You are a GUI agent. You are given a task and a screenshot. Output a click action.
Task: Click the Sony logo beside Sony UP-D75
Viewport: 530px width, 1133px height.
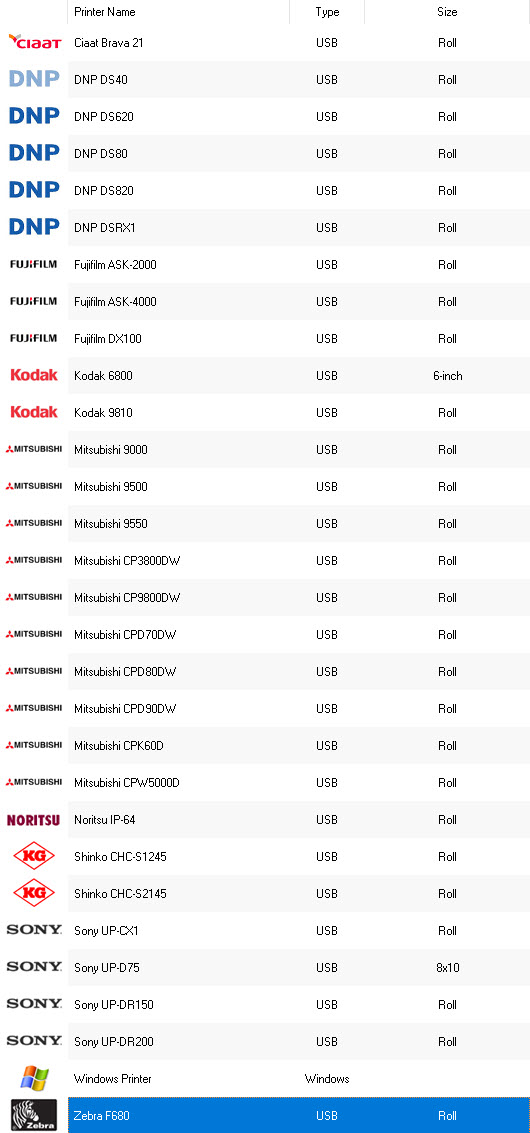(34, 967)
